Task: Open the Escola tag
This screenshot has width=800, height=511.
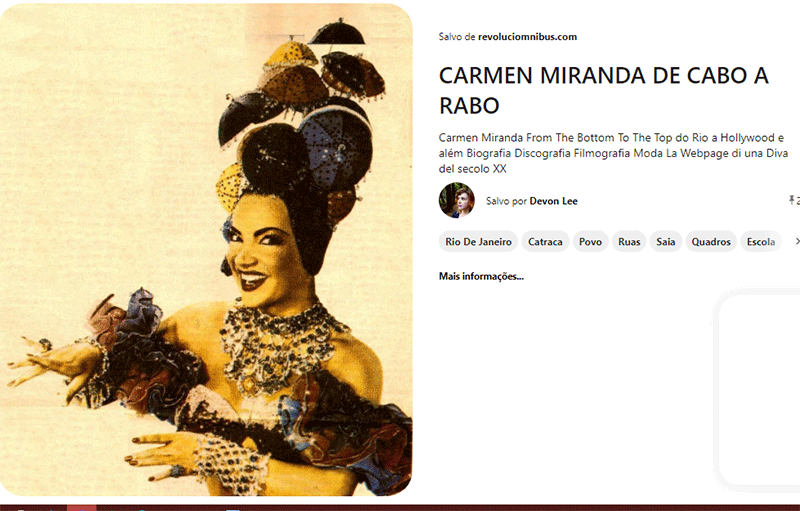Action: pos(761,242)
